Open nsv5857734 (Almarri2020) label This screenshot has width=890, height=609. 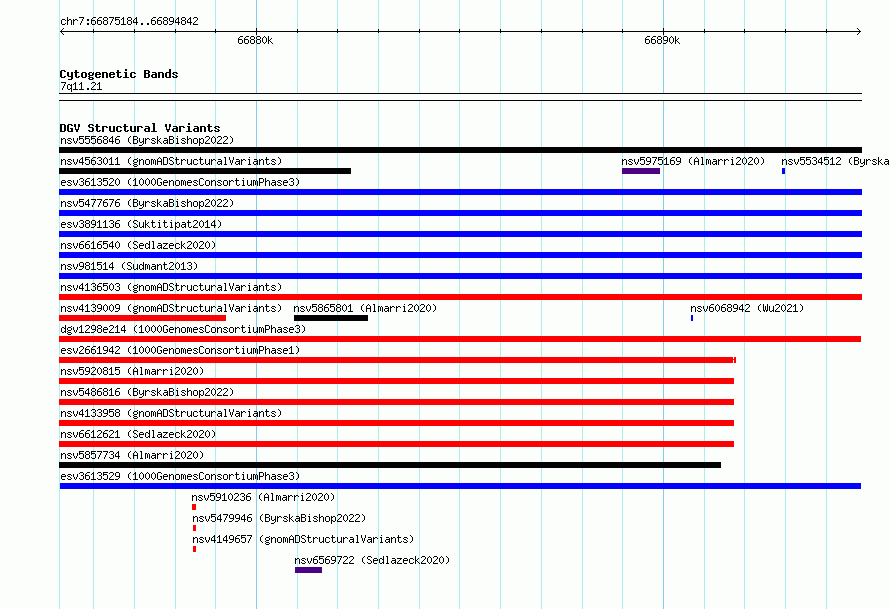(132, 455)
